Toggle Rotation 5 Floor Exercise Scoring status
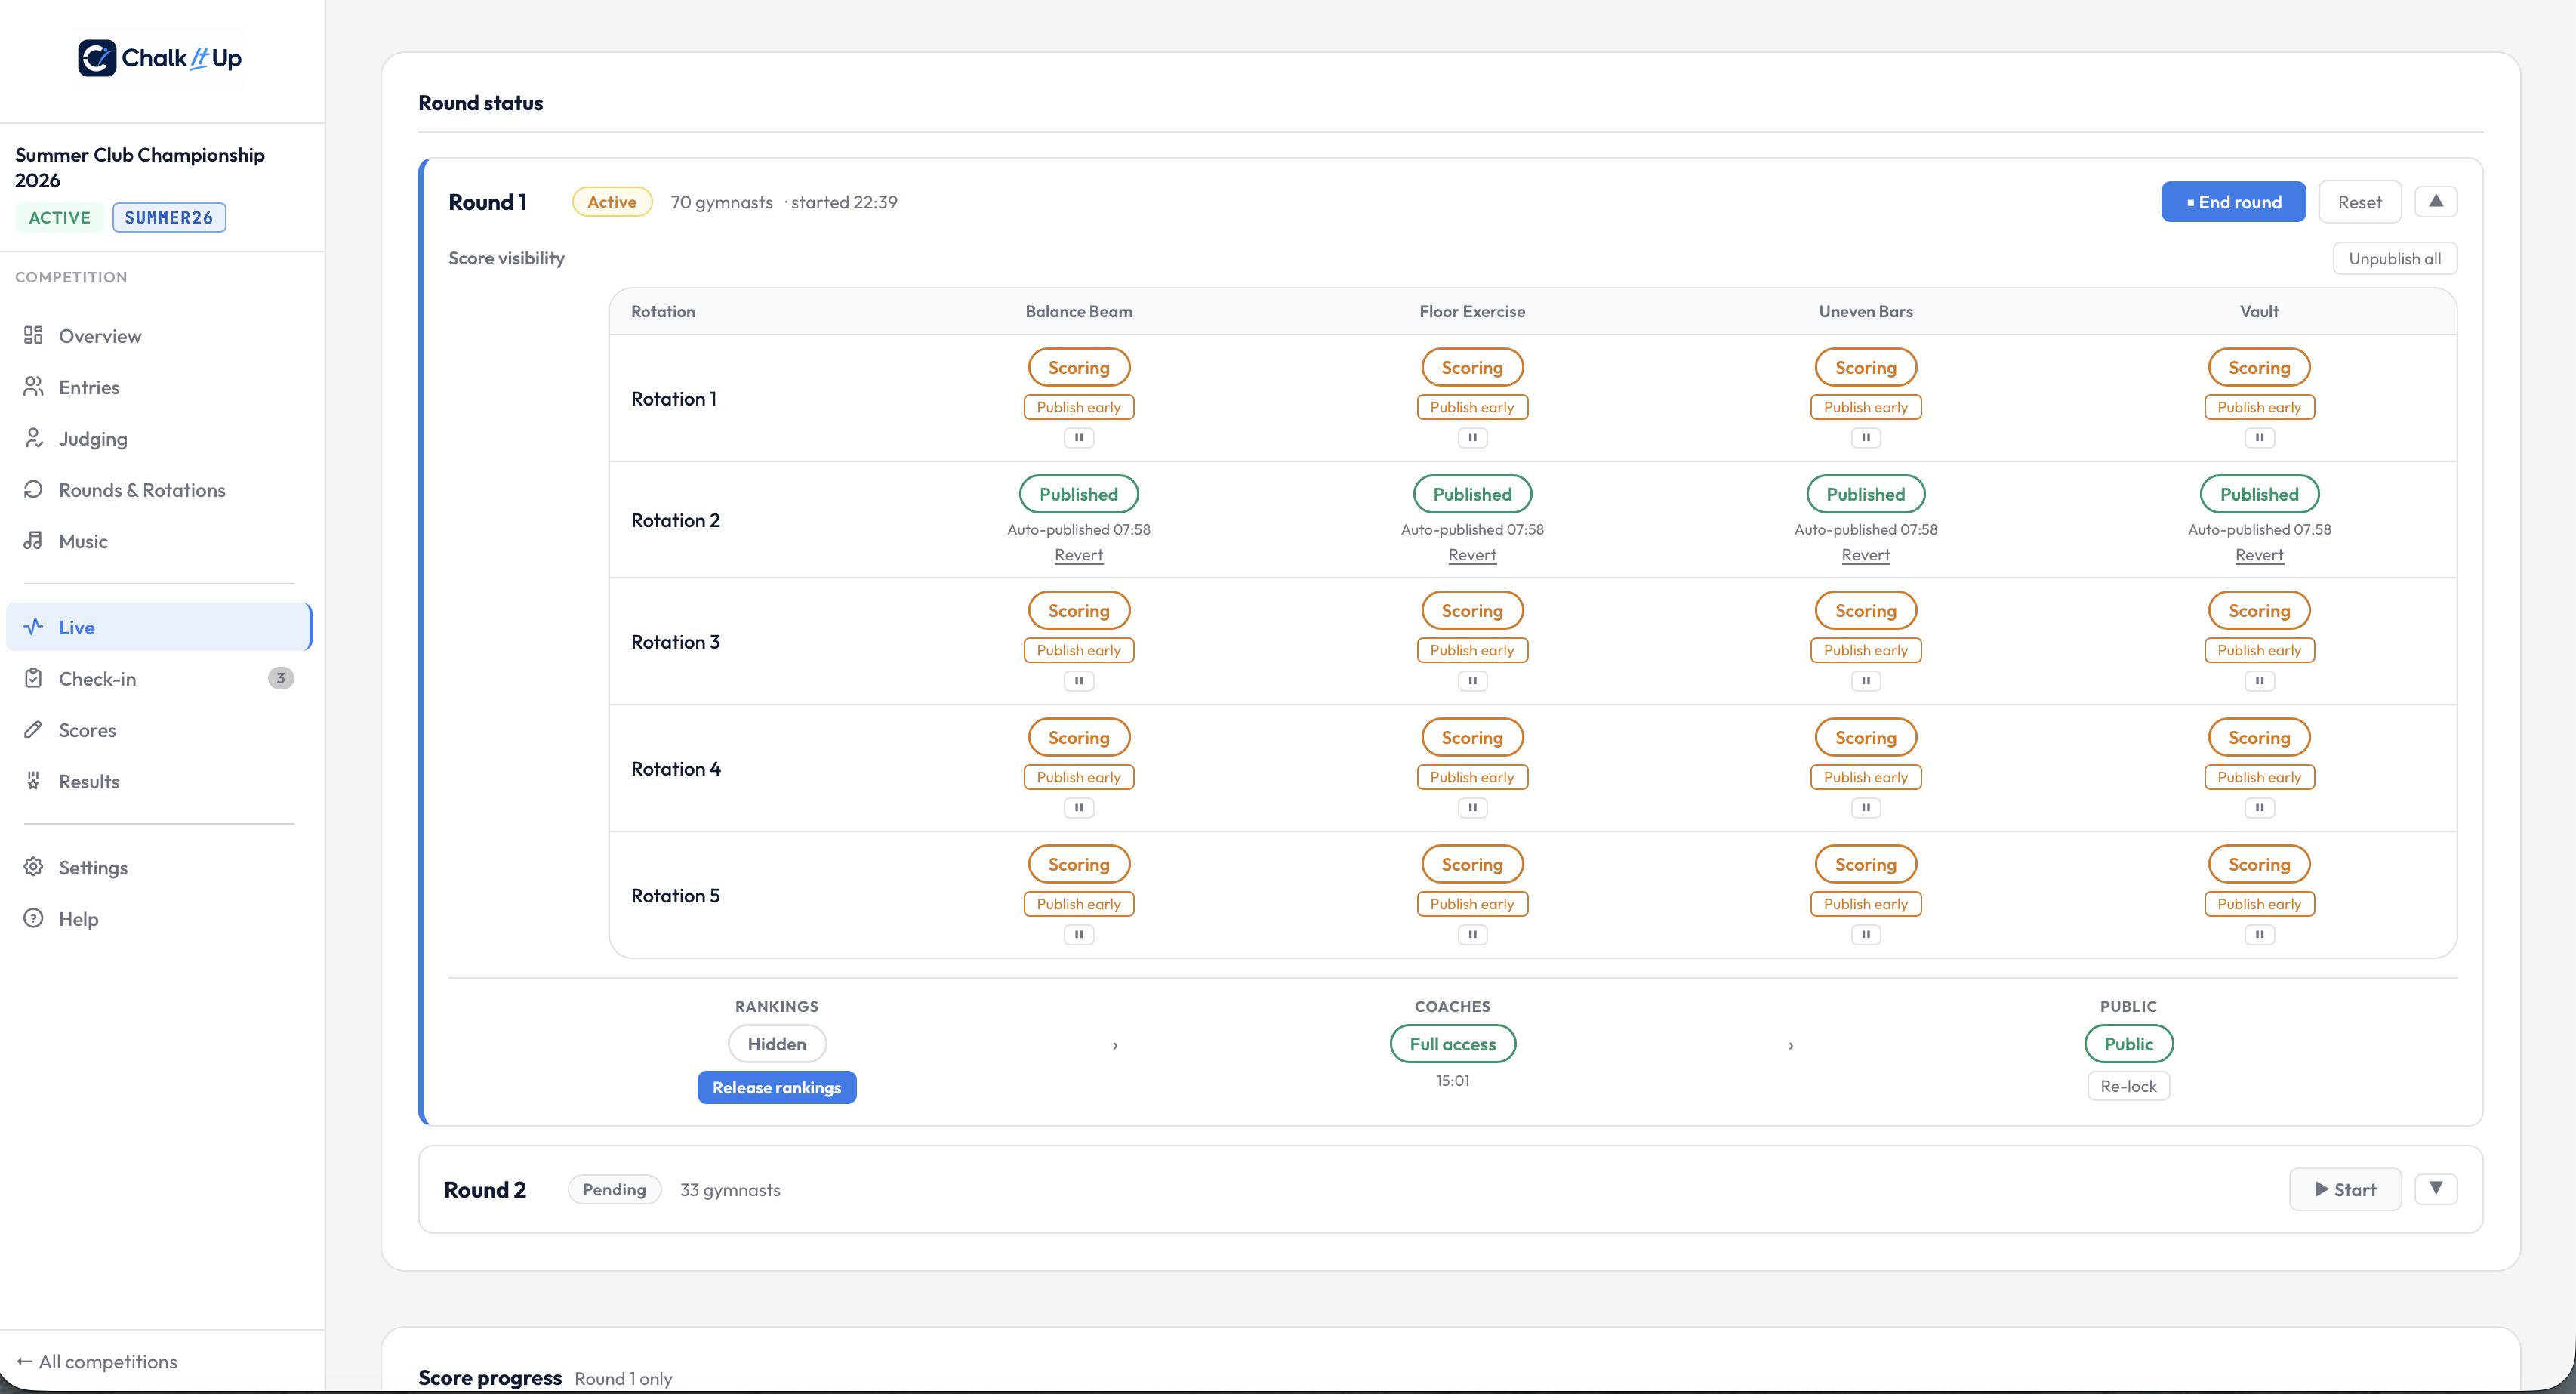The width and height of the screenshot is (2576, 1394). (x=1472, y=864)
